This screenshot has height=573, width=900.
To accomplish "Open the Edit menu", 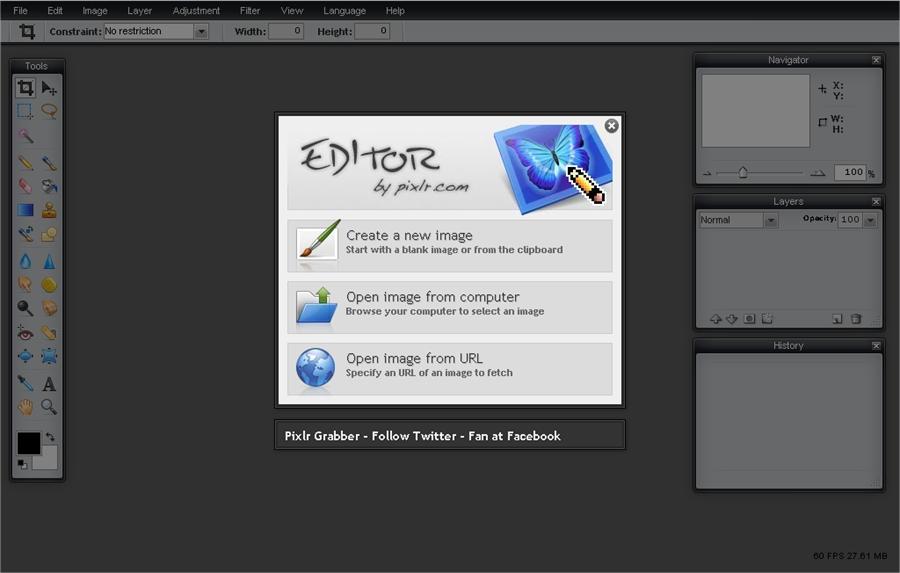I will pos(55,10).
